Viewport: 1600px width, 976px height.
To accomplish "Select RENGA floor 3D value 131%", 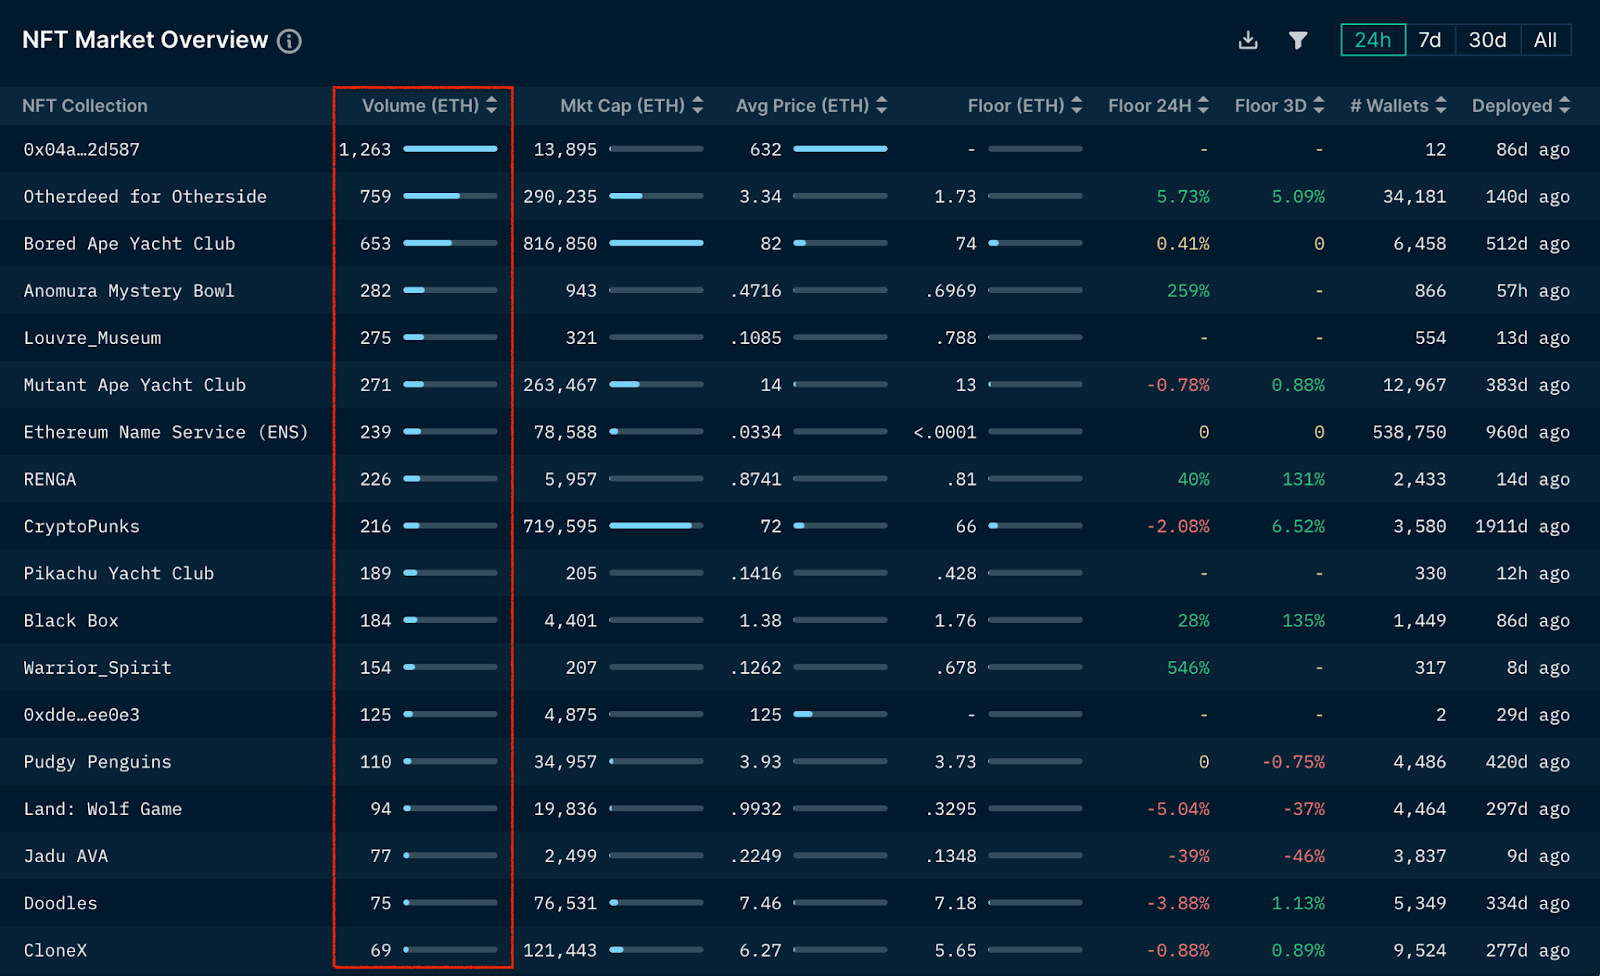I will (x=1303, y=479).
